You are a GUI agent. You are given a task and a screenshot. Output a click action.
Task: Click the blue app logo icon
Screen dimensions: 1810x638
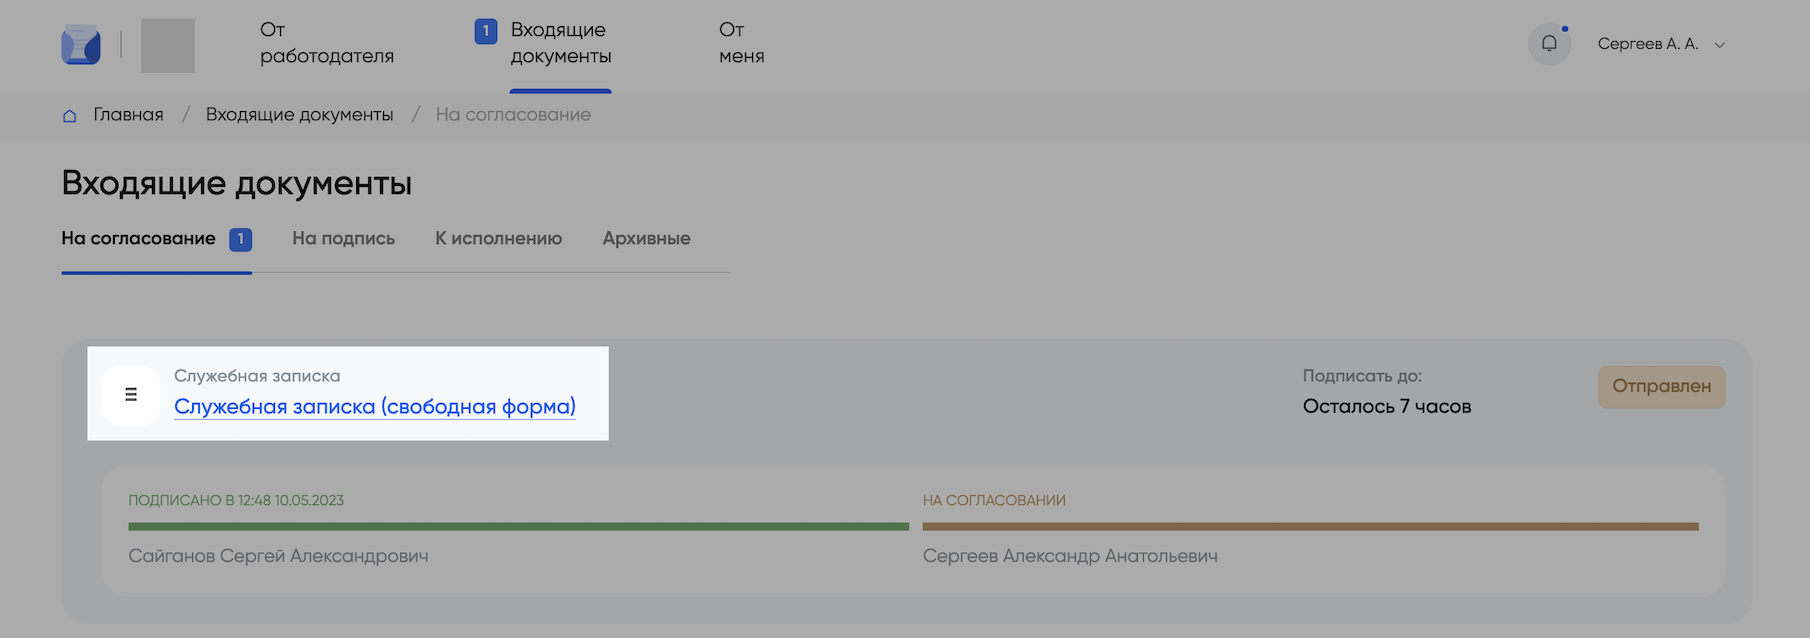(81, 45)
